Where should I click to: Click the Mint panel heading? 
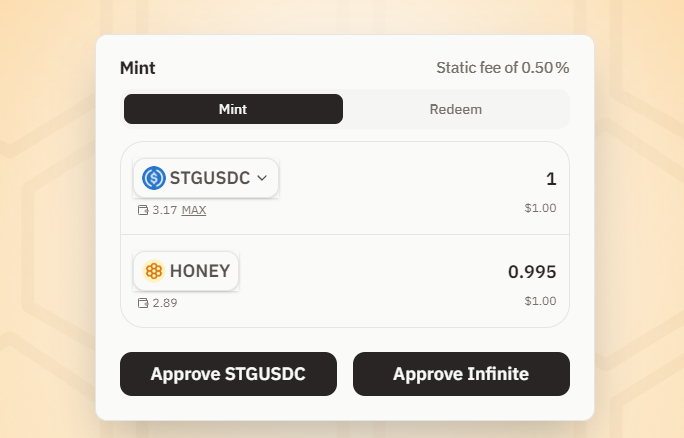point(138,68)
